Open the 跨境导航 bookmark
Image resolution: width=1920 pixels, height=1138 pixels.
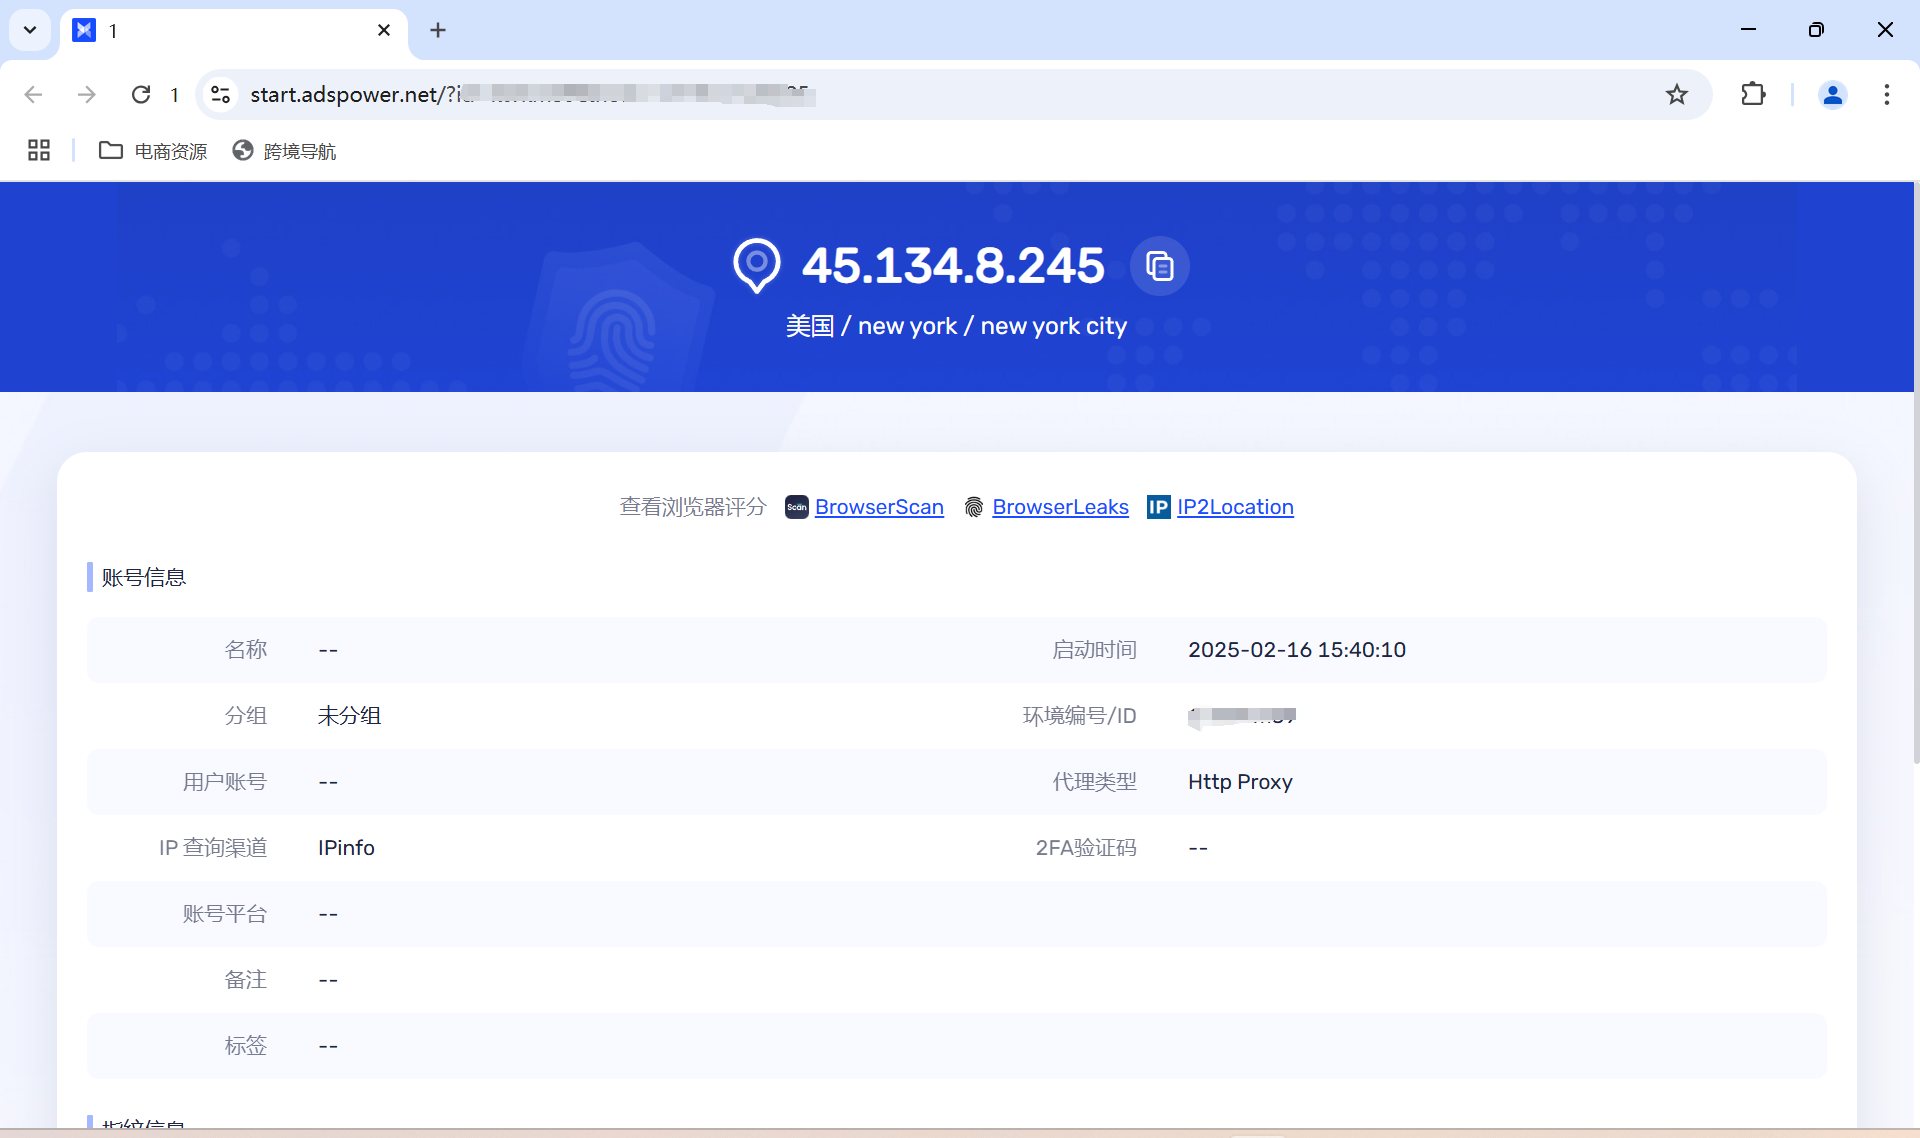[x=285, y=151]
